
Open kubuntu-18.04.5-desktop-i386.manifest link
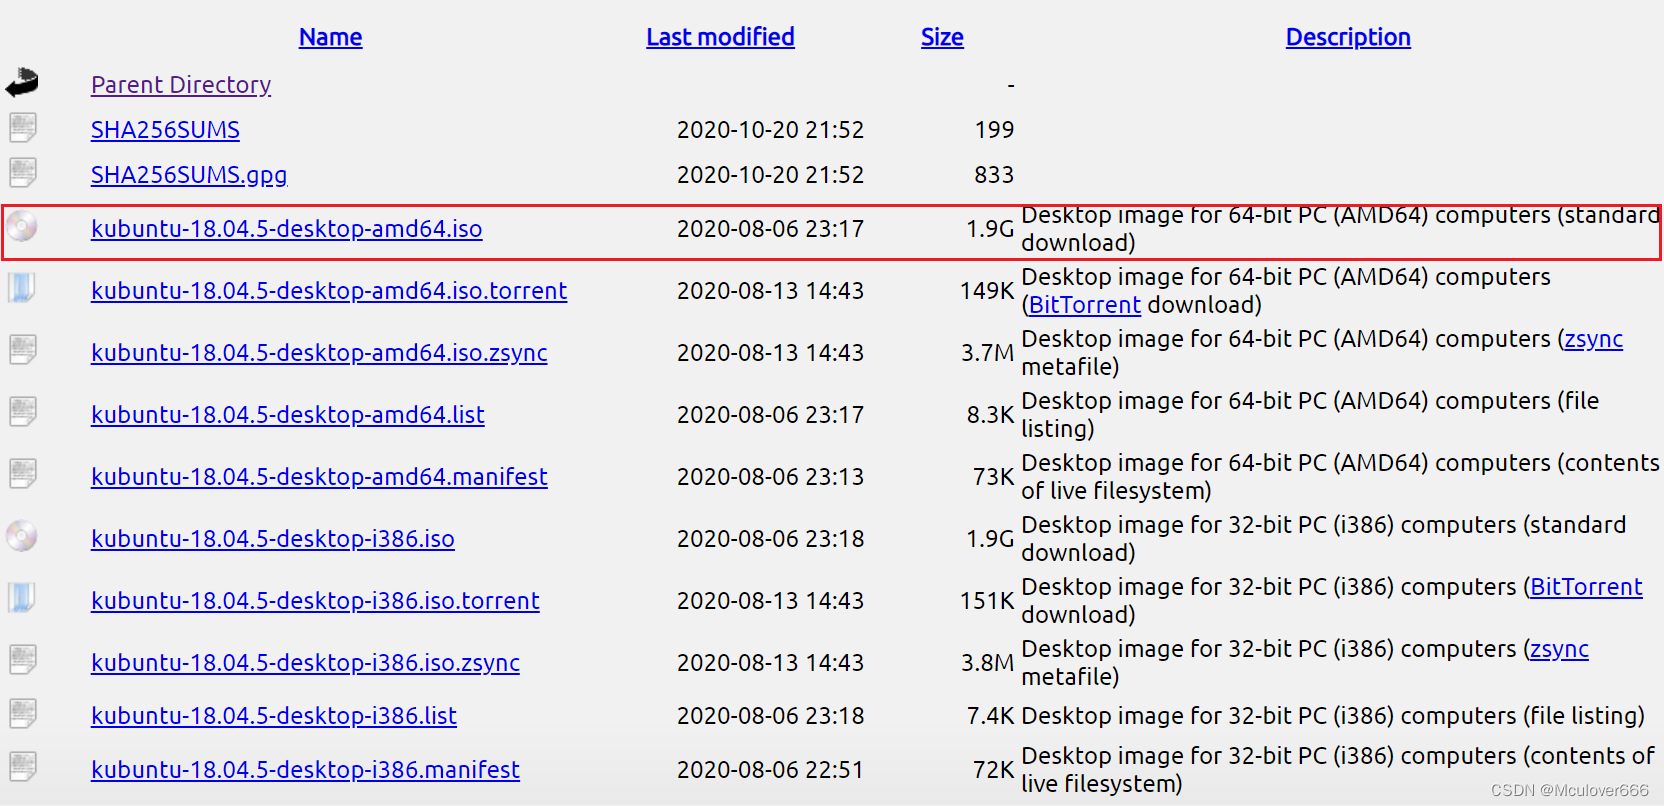coord(305,770)
